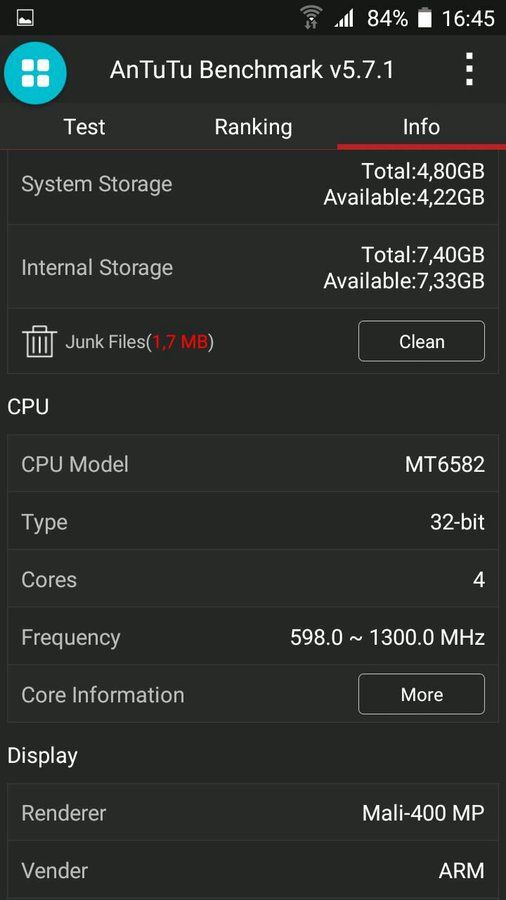Select the Renderer Mali-400 MP row
The image size is (506, 900).
pos(253,813)
